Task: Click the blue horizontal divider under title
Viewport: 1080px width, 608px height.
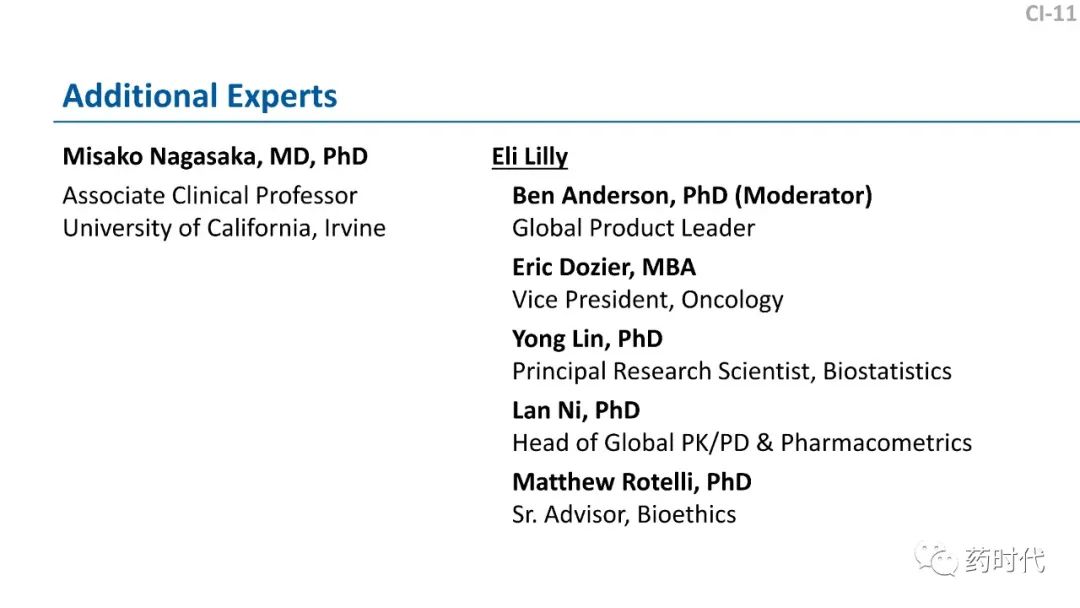Action: tap(566, 122)
